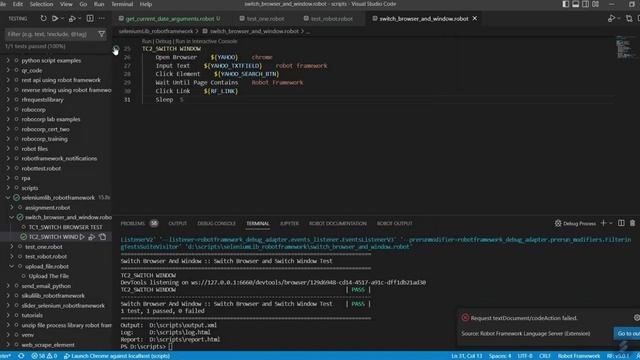Open the Debug Console tab
This screenshot has height=360, width=640.
216,223
